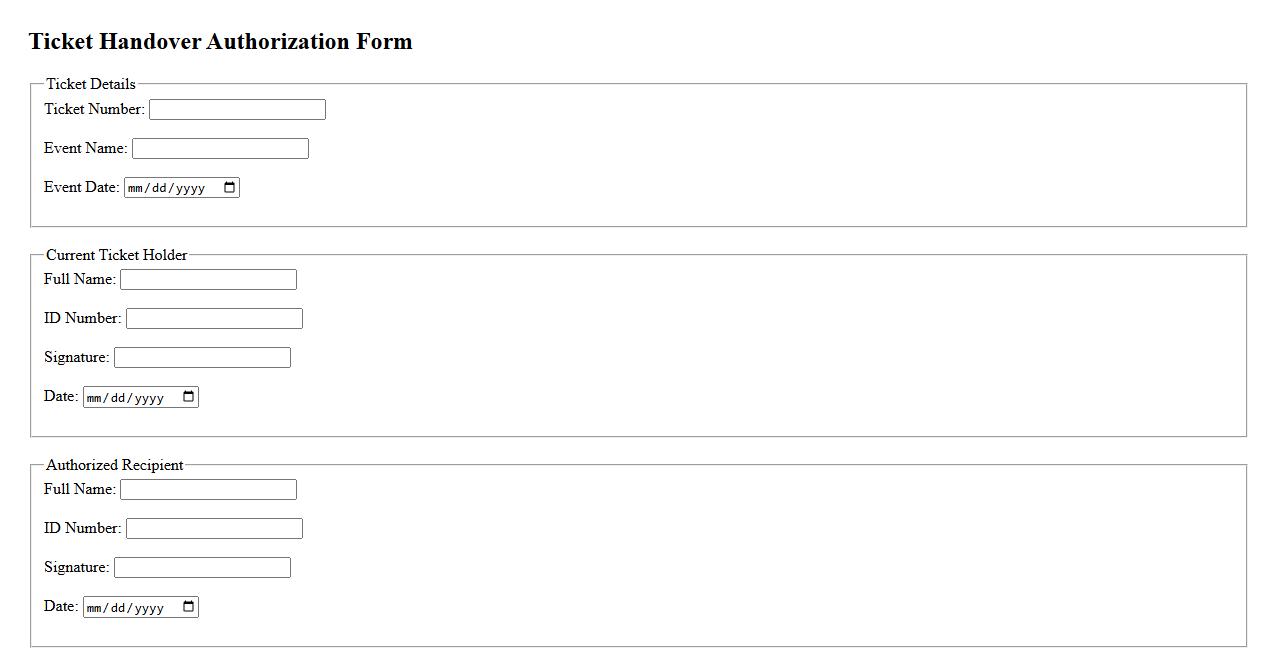The image size is (1278, 650).
Task: Open the Event Date calendar picker icon
Action: pyautogui.click(x=229, y=188)
